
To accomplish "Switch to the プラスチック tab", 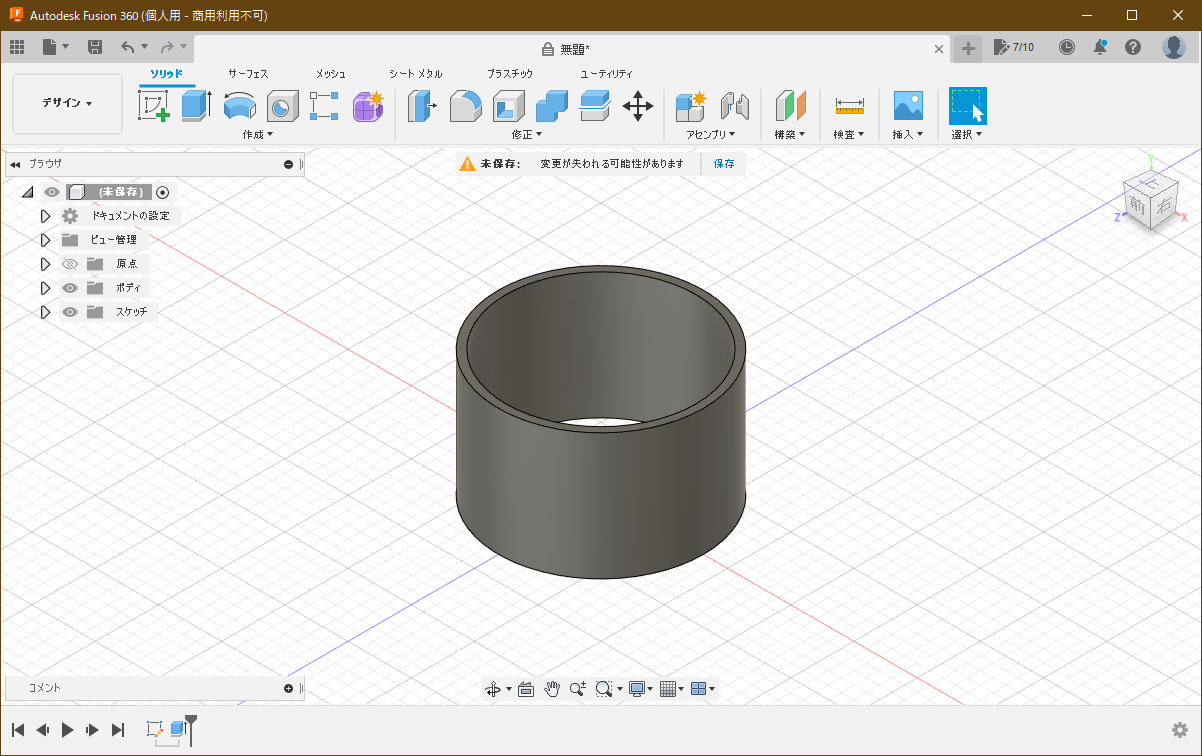I will [510, 74].
